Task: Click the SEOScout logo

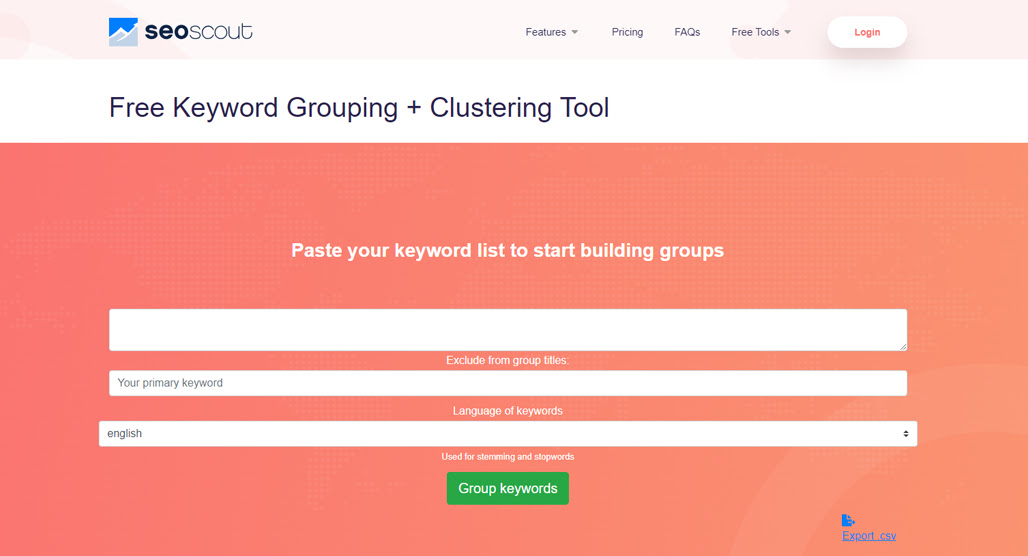Action: point(180,31)
